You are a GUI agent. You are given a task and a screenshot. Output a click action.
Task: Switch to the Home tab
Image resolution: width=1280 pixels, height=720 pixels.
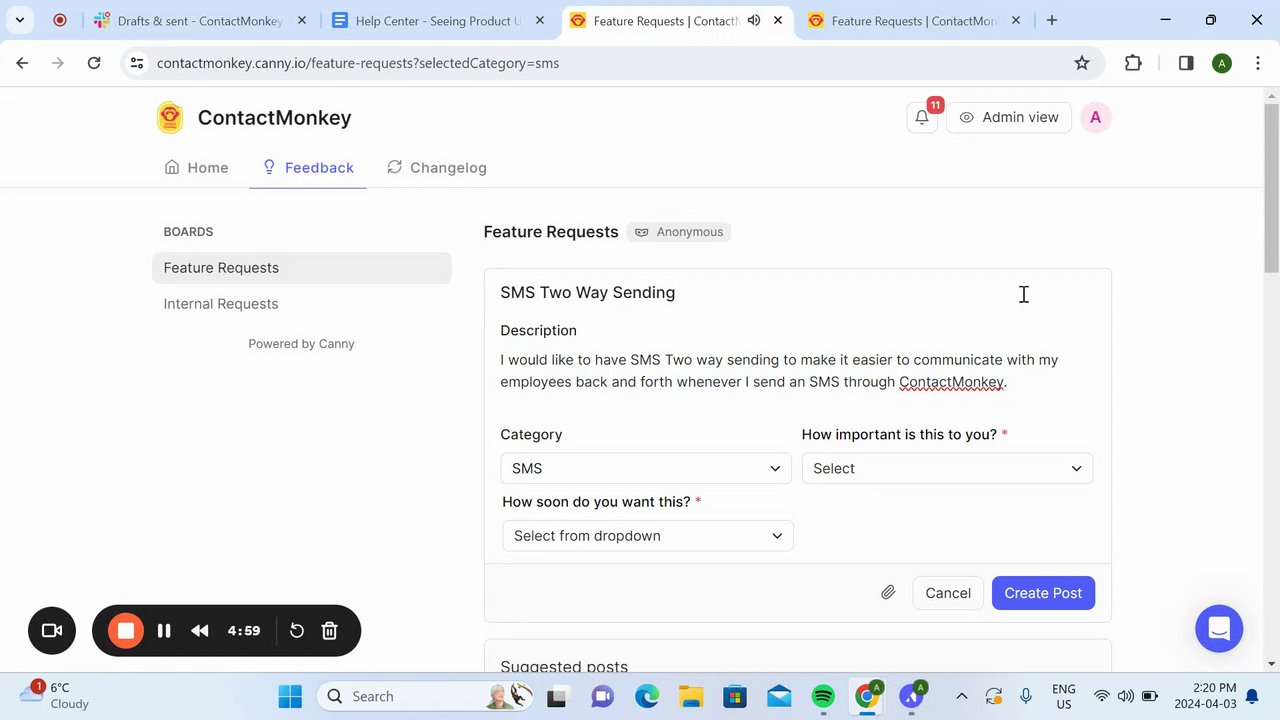coord(197,167)
